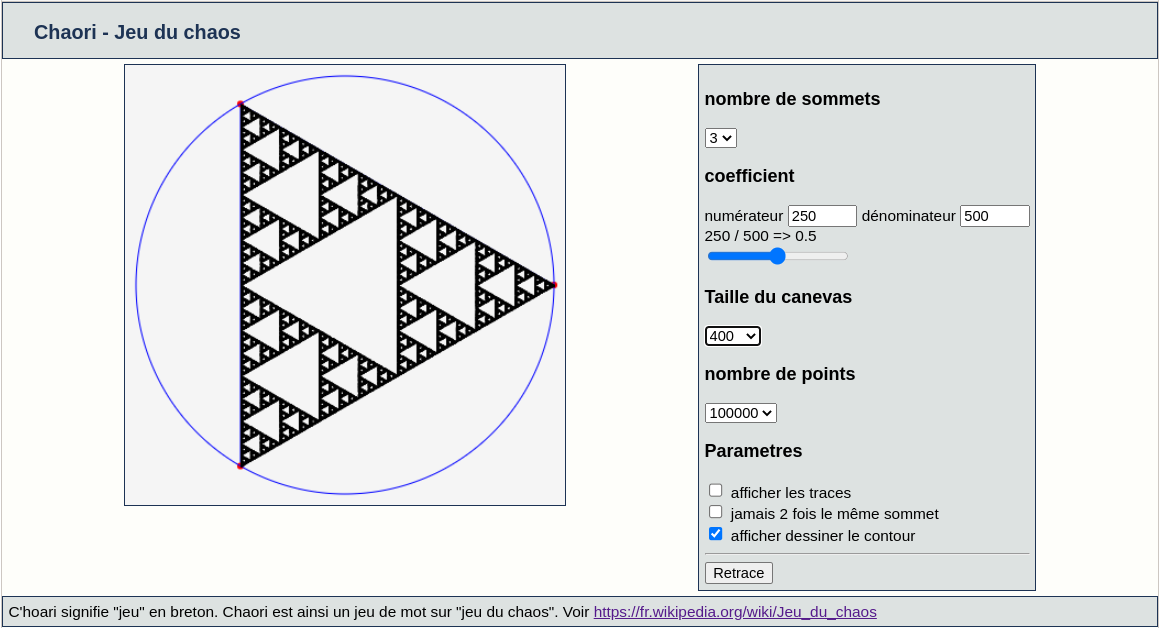The height and width of the screenshot is (628, 1160).
Task: Focus the dénominateur input field
Action: point(994,216)
